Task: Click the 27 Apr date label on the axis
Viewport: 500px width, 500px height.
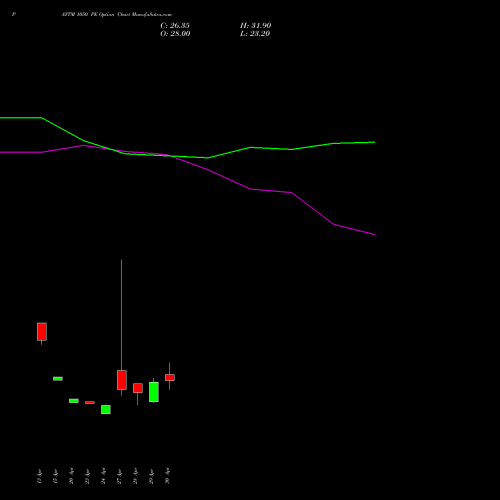Action: tap(119, 476)
